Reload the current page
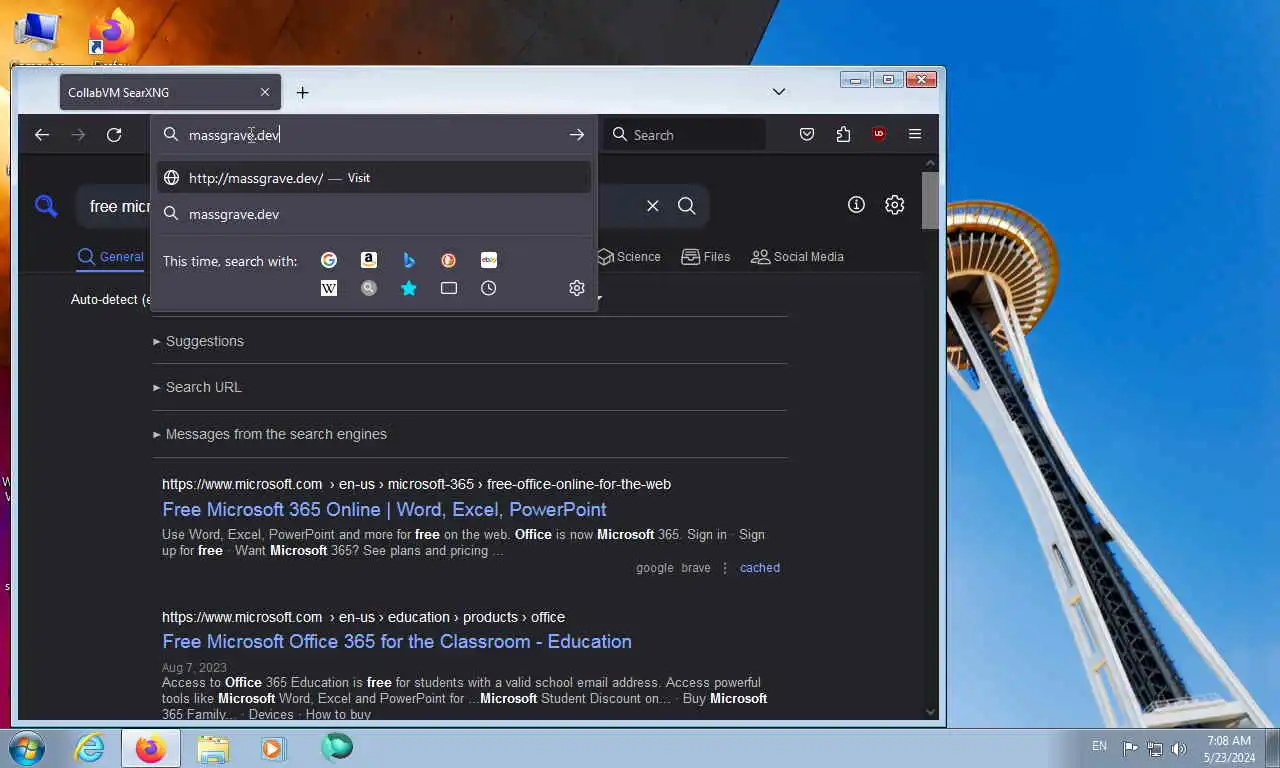The image size is (1280, 768). pyautogui.click(x=114, y=135)
